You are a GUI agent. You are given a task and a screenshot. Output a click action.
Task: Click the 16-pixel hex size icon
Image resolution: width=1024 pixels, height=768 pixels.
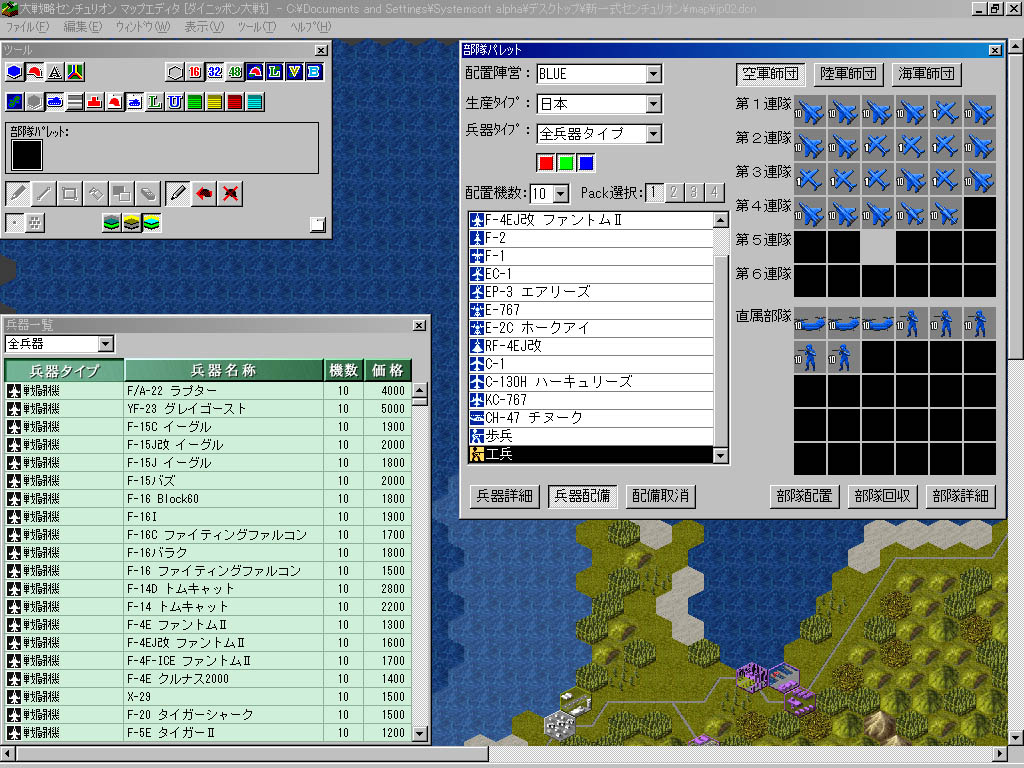coord(194,71)
